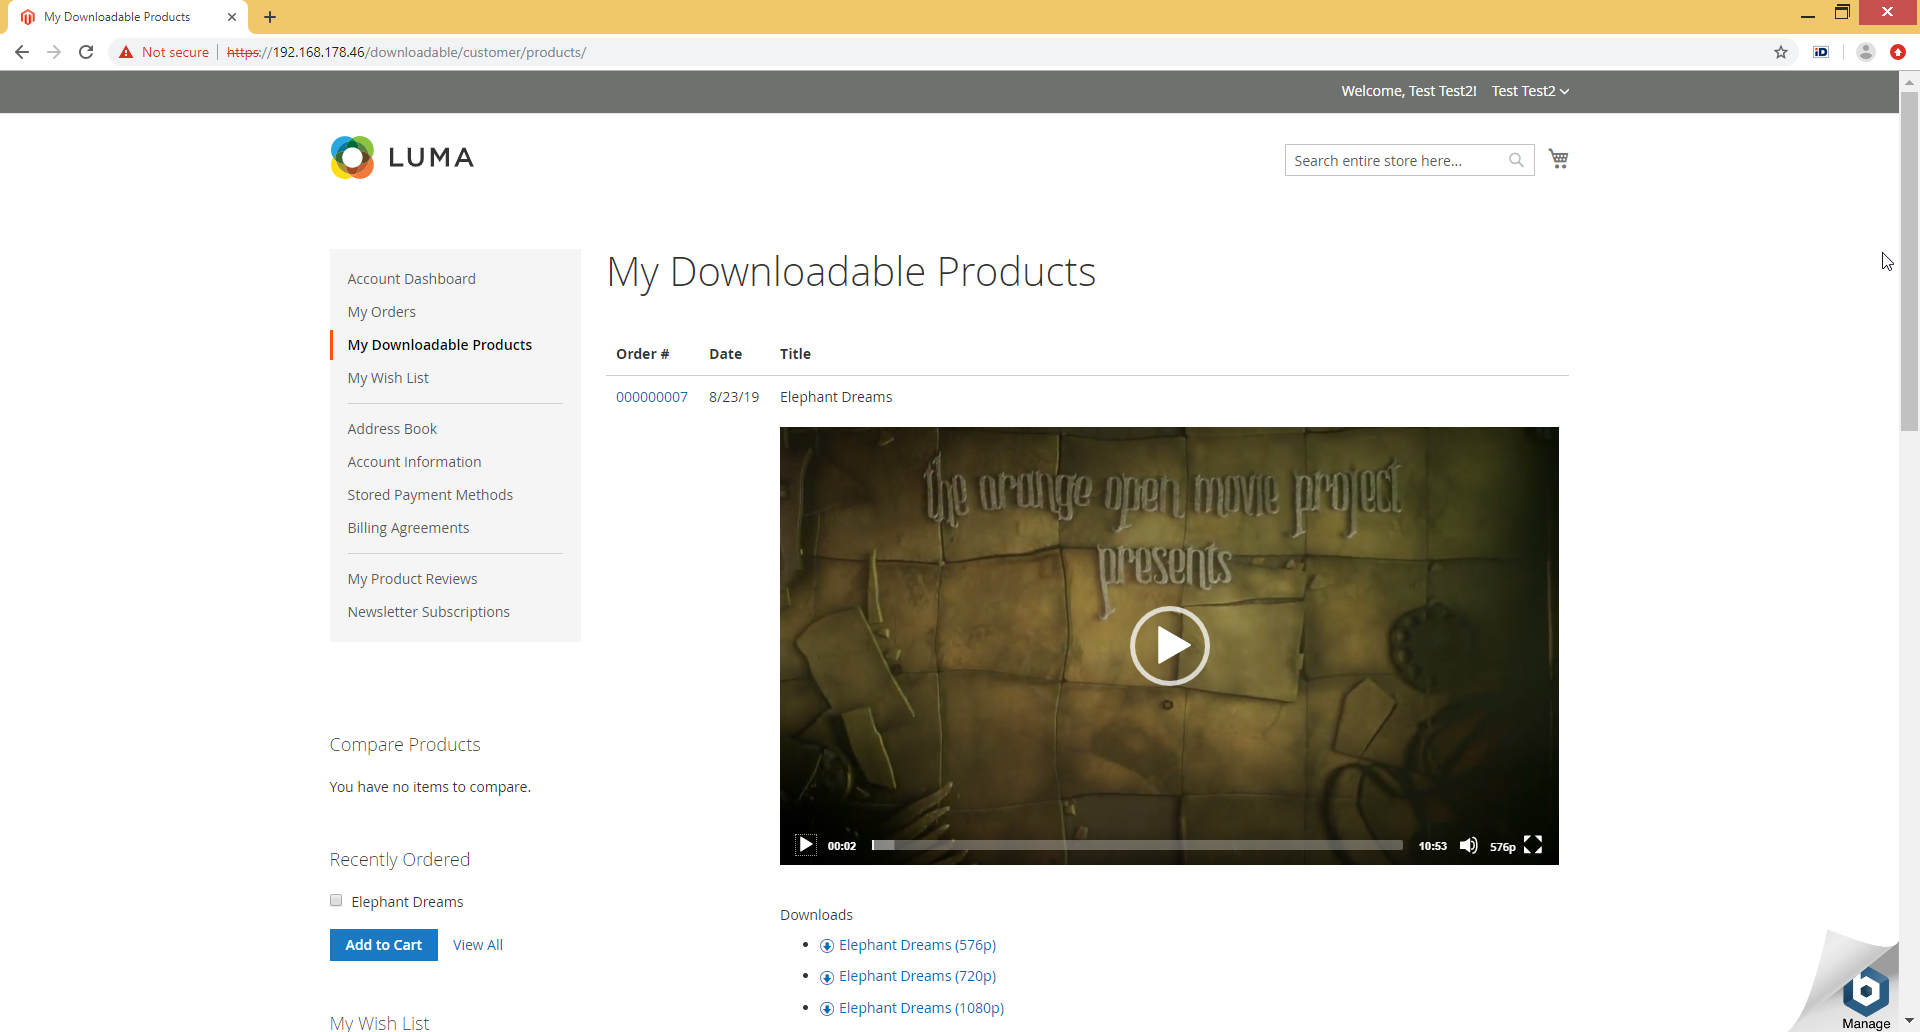
Task: Click the search magnifier icon
Action: (1516, 160)
